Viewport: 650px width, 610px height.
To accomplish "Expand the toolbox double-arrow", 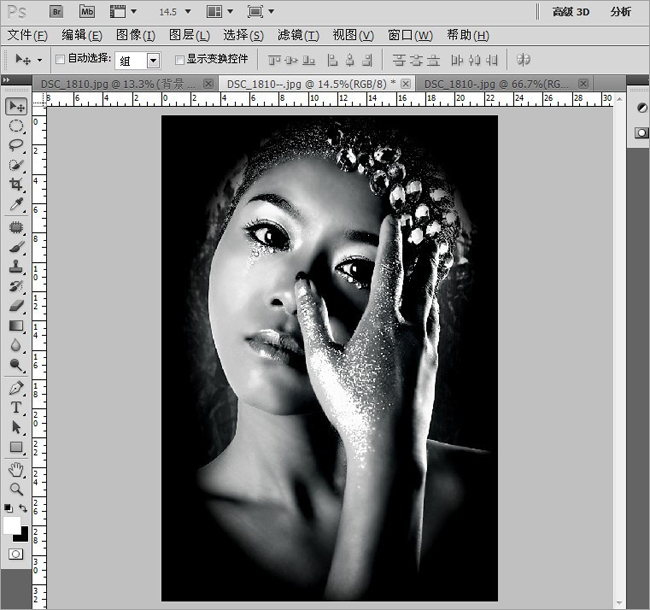I will pos(6,79).
